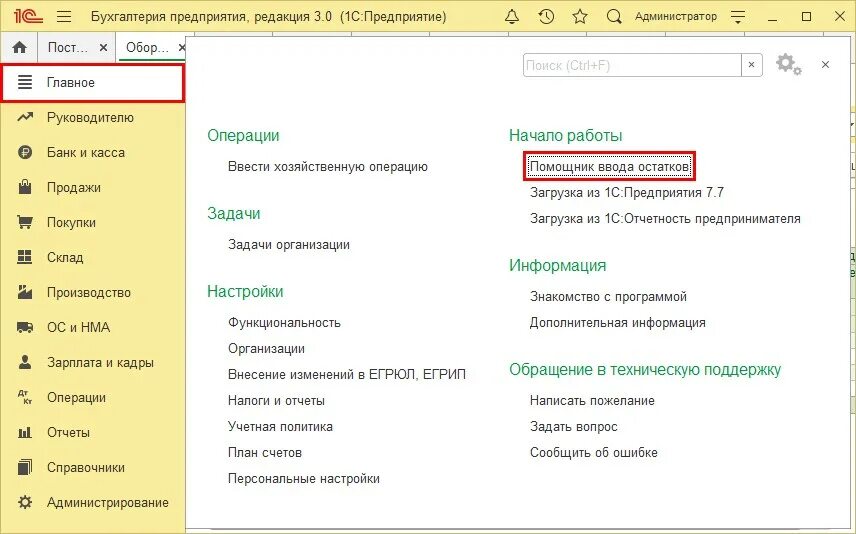The height and width of the screenshot is (534, 856).
Task: Open Налоги и отчеты
Action: (276, 401)
